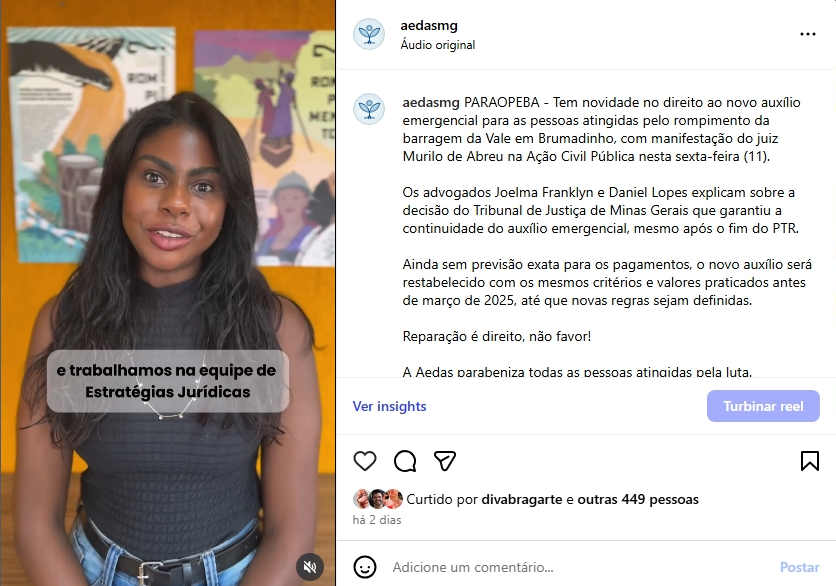Open the emoji picker smiley icon
836x586 pixels.
365,567
